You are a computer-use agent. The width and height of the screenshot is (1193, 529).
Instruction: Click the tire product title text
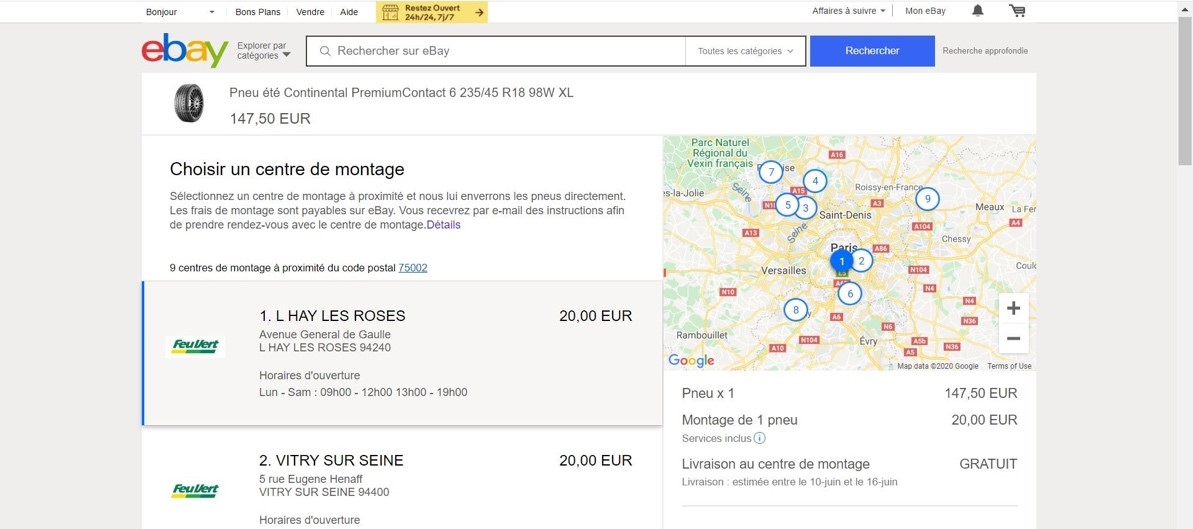coord(402,93)
